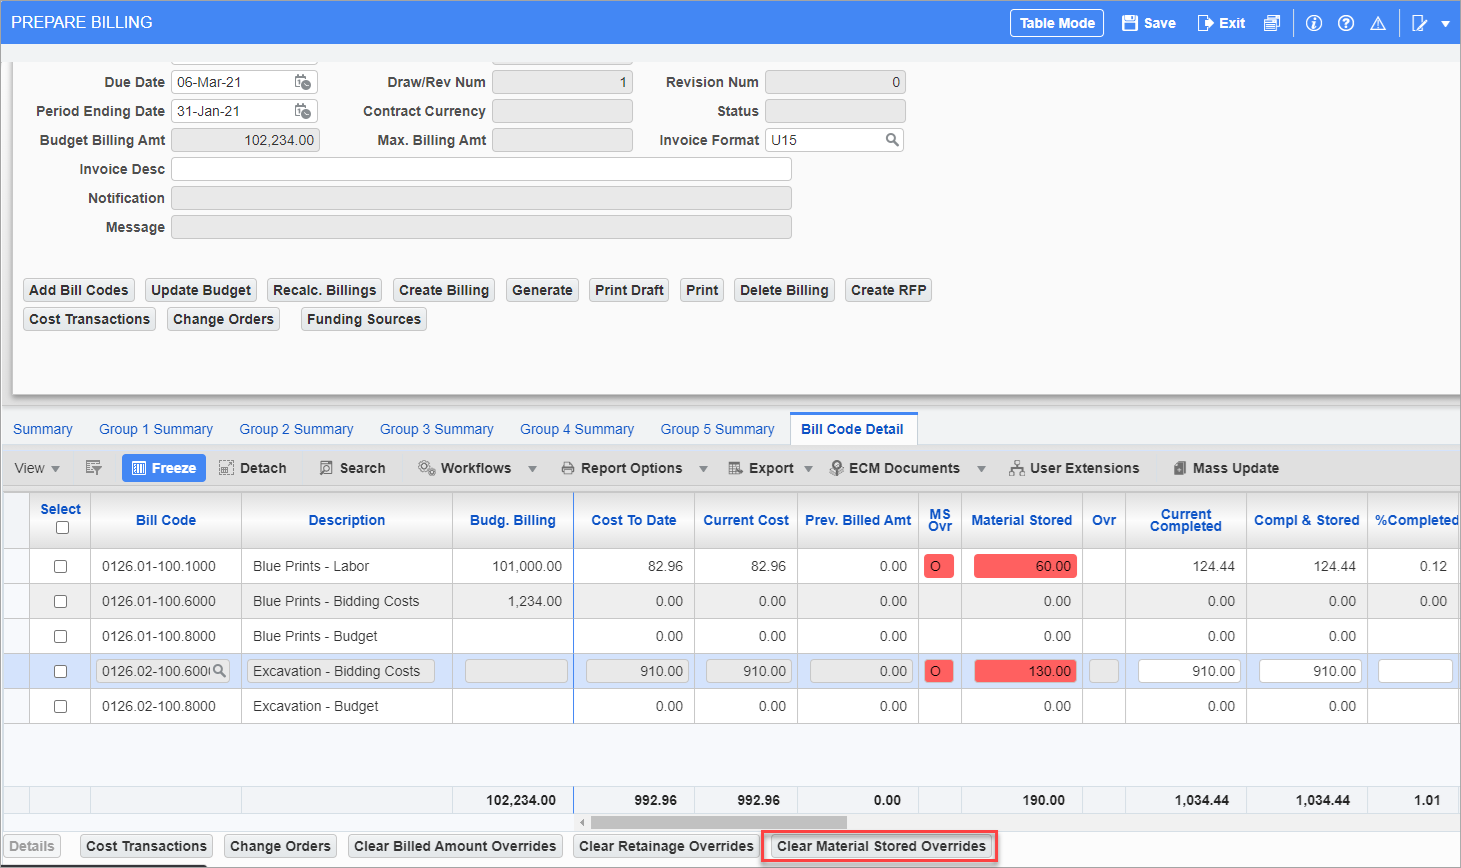Switch to the Group 3 Summary tab

click(437, 428)
